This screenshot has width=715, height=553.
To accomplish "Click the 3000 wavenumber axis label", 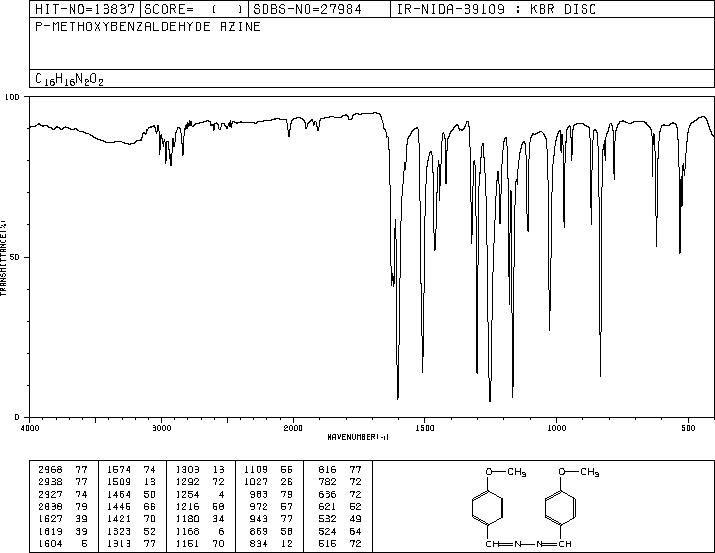I will tap(161, 428).
